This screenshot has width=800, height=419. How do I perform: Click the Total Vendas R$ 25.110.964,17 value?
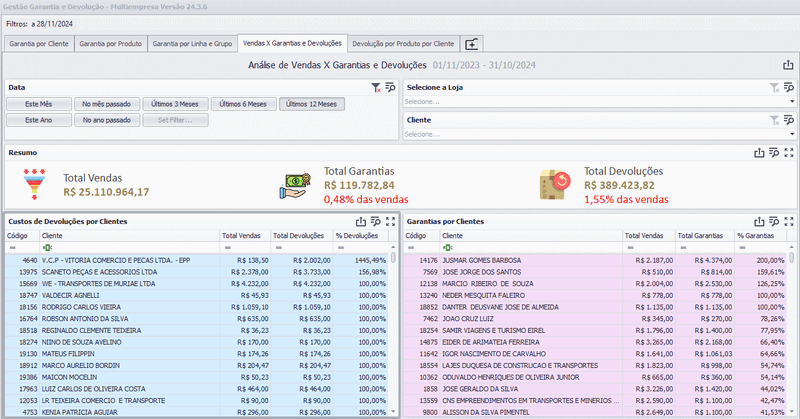pos(106,192)
